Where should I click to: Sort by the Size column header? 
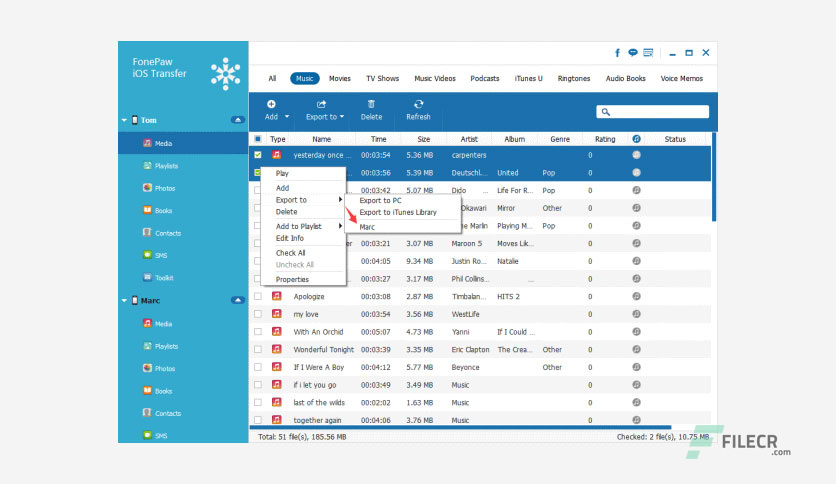423,139
